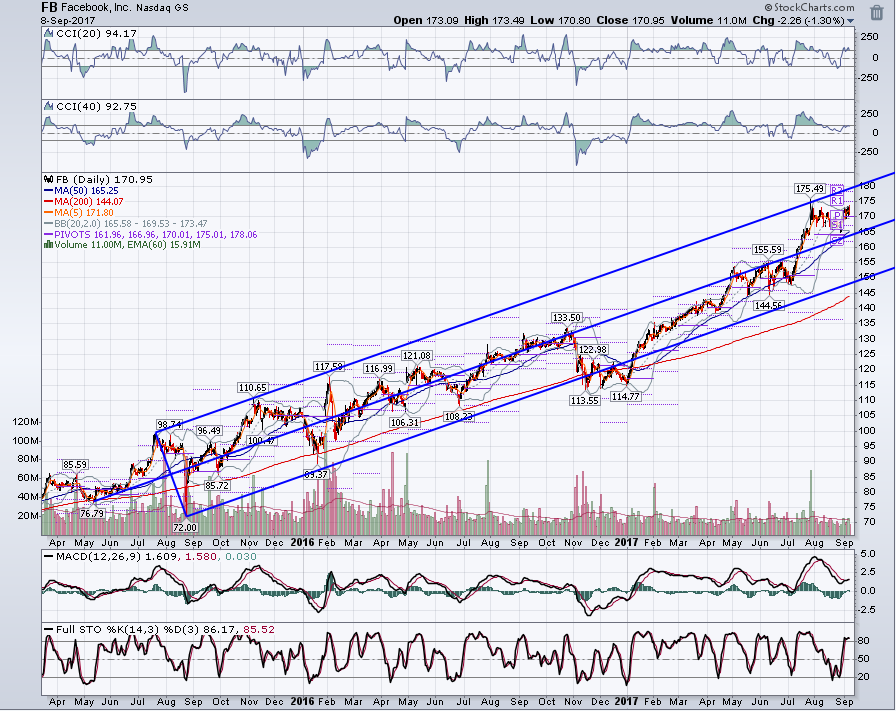896x711 pixels.
Task: Click the chart date "8-Sep-2017"
Action: pyautogui.click(x=68, y=21)
